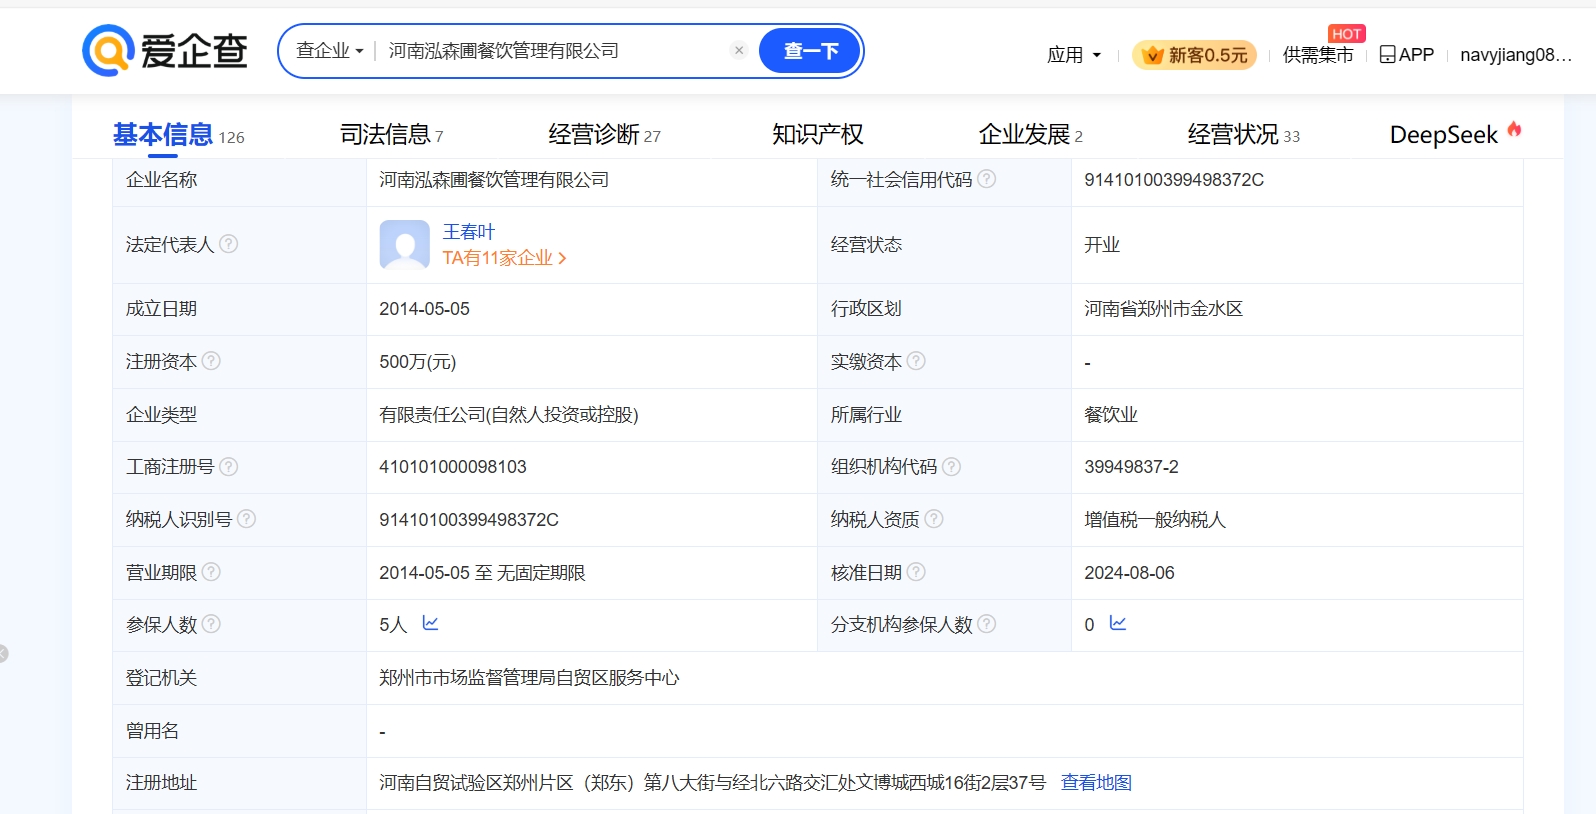The width and height of the screenshot is (1596, 814).
Task: Clear the search box text
Action: click(739, 51)
